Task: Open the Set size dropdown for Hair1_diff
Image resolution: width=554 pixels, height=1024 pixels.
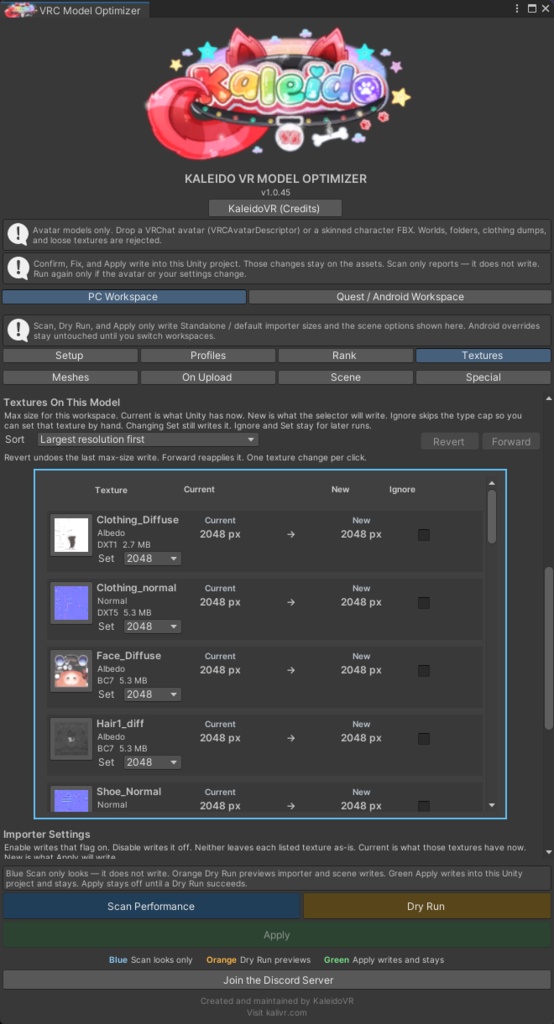Action: coord(152,762)
